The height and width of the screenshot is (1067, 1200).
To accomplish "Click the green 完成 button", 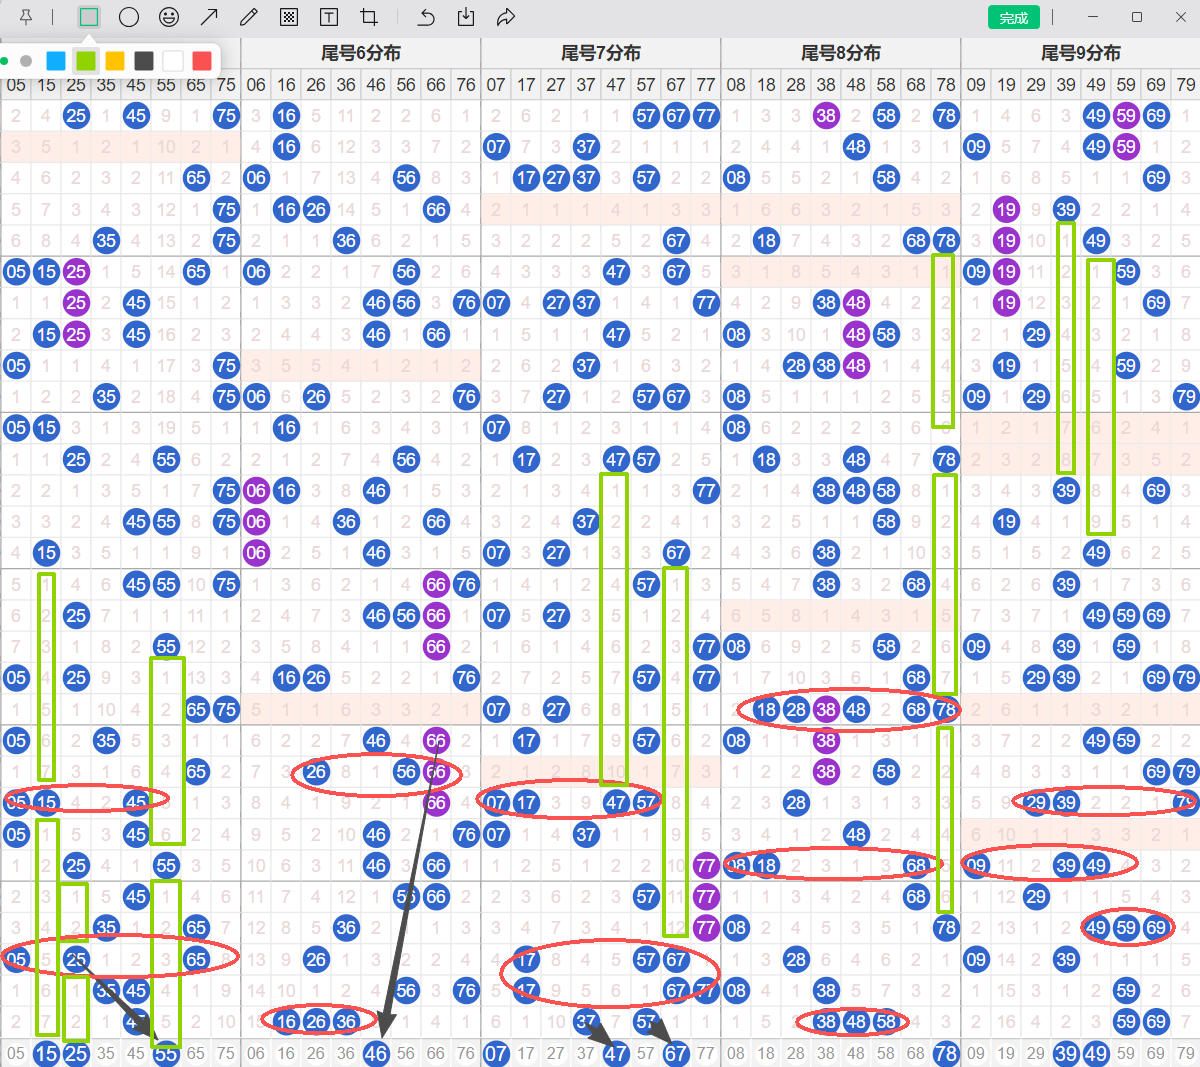I will point(1013,18).
